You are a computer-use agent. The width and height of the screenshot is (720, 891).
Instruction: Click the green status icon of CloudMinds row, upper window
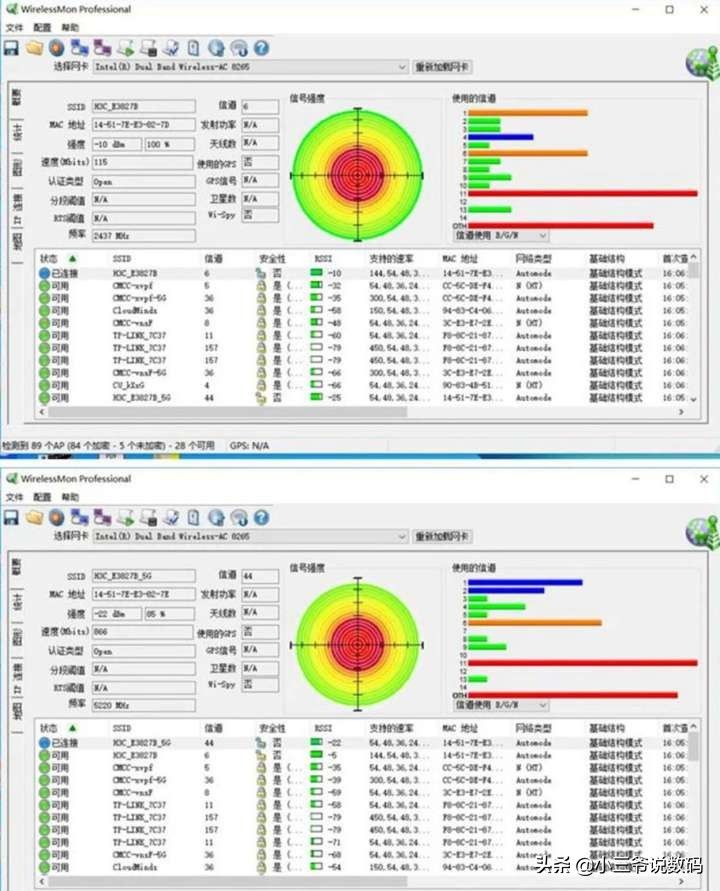click(x=44, y=311)
